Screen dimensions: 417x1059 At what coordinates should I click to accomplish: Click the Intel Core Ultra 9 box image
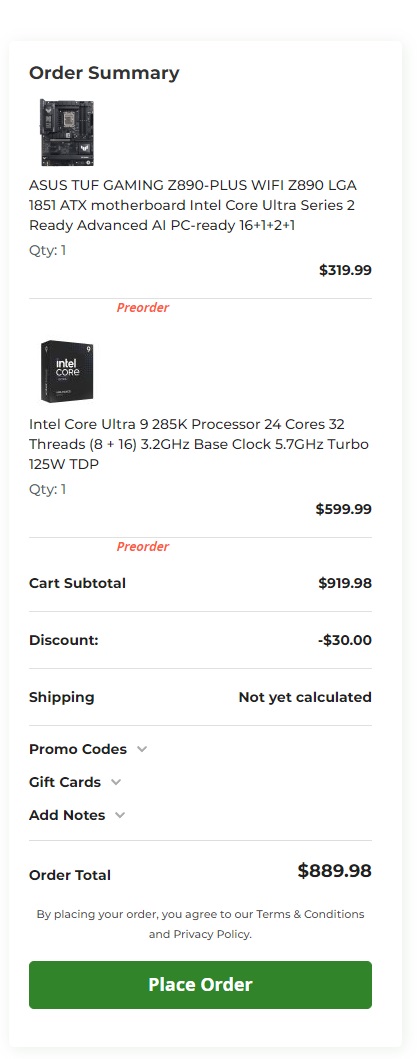[66, 371]
